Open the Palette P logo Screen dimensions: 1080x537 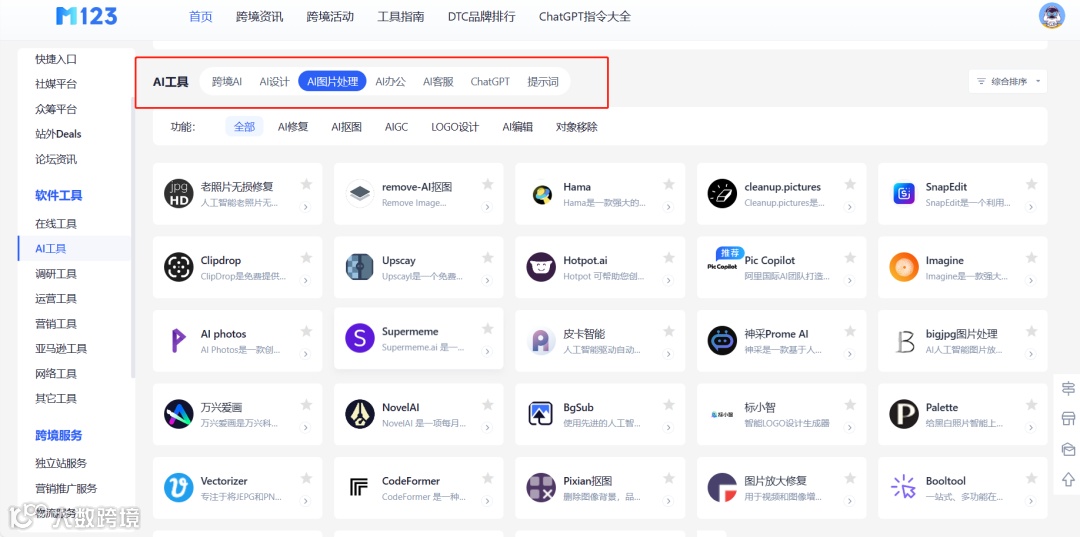coord(904,414)
